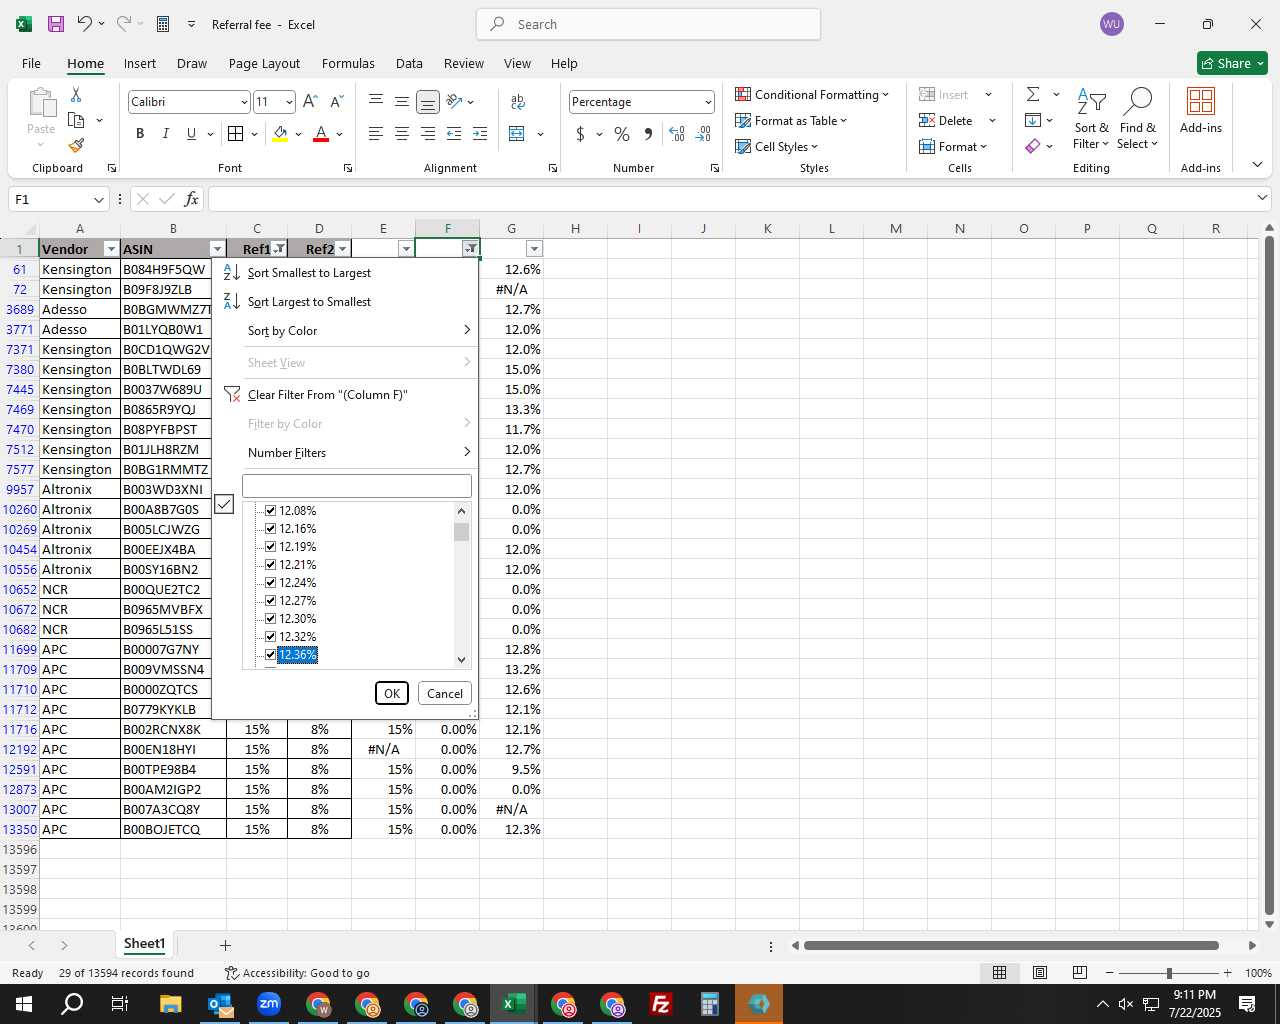Open Vendor column filter dropdown
Image resolution: width=1280 pixels, height=1024 pixels.
tap(110, 249)
